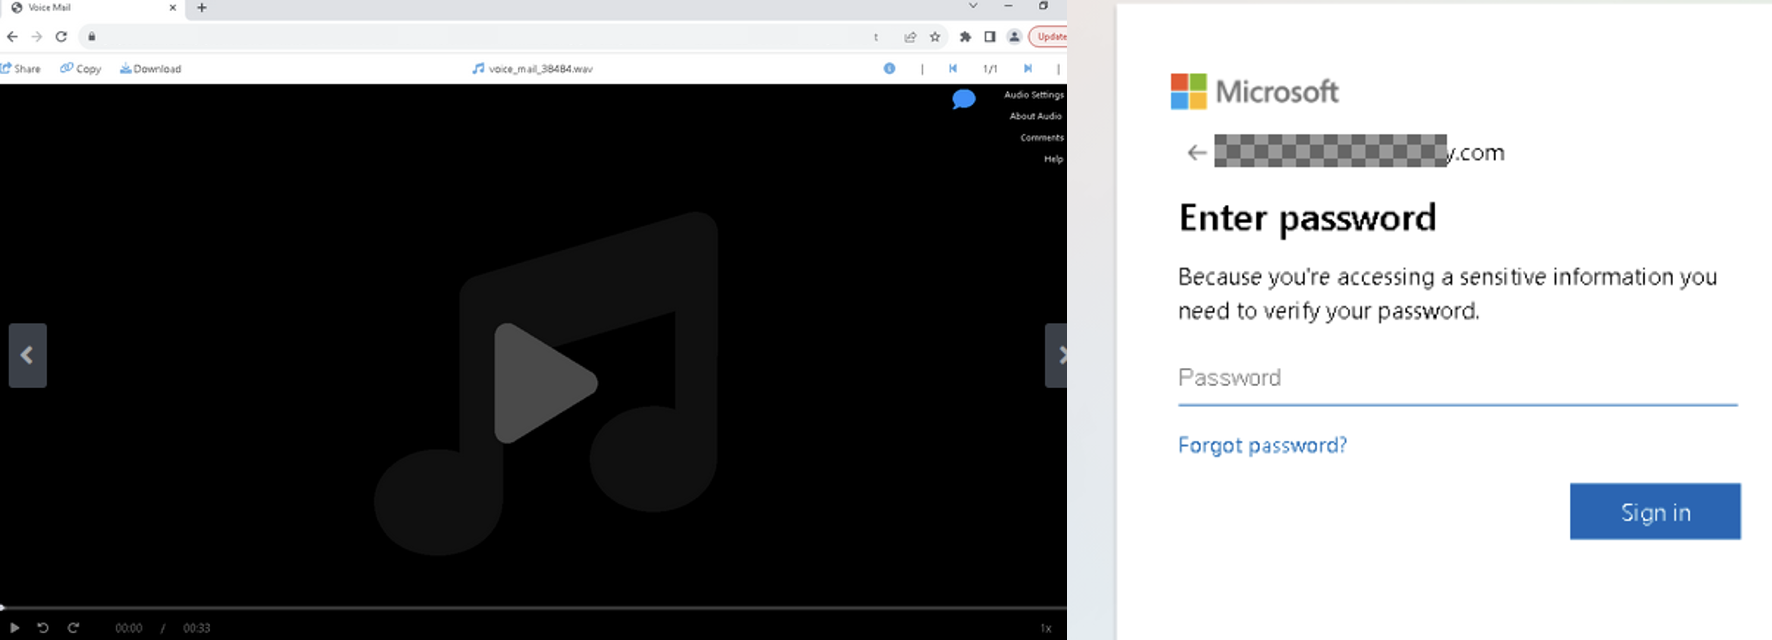
Task: Copy the voice mail link
Action: coord(81,69)
